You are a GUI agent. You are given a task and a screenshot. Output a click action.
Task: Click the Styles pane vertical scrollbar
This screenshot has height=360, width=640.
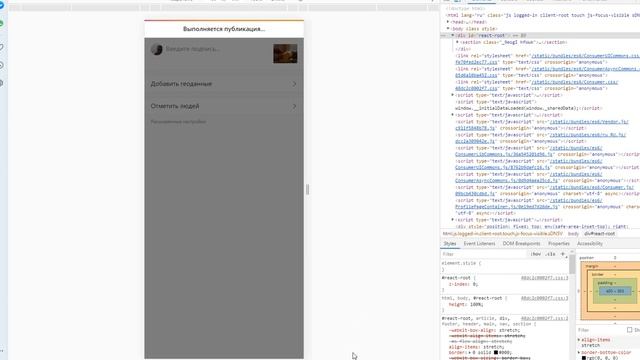click(x=572, y=265)
